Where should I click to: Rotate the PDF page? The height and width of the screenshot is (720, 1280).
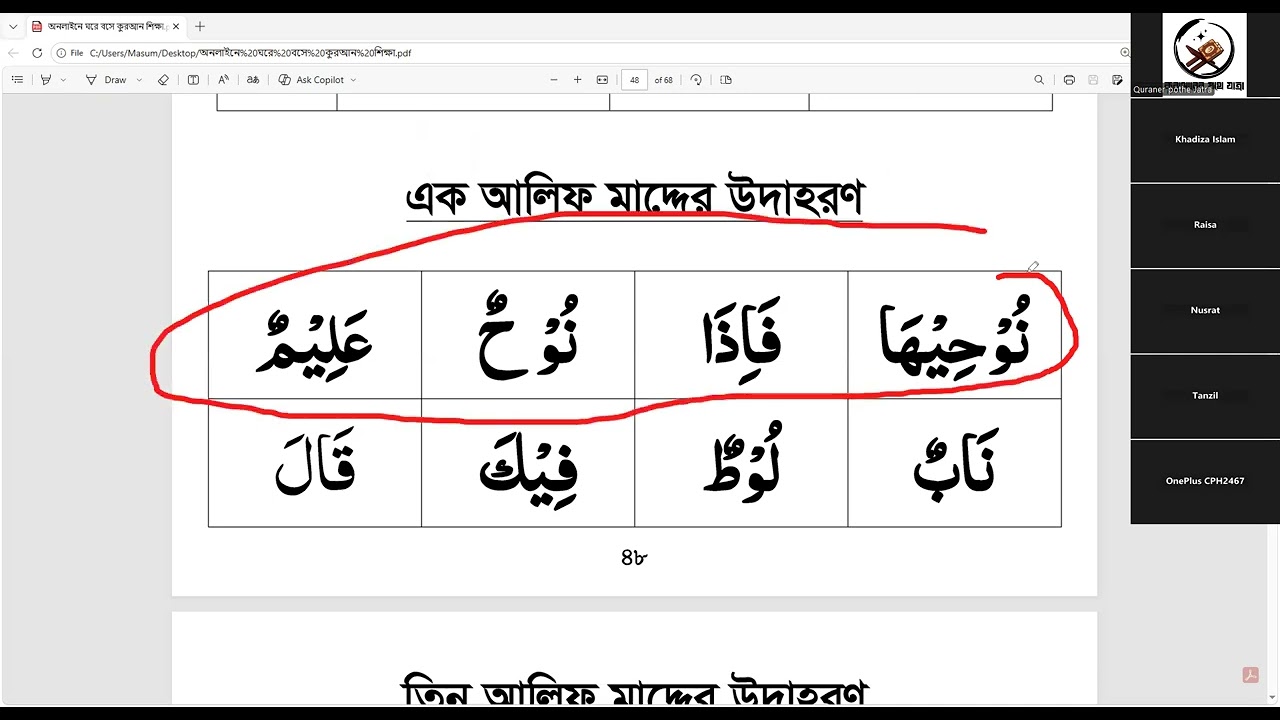pos(696,80)
